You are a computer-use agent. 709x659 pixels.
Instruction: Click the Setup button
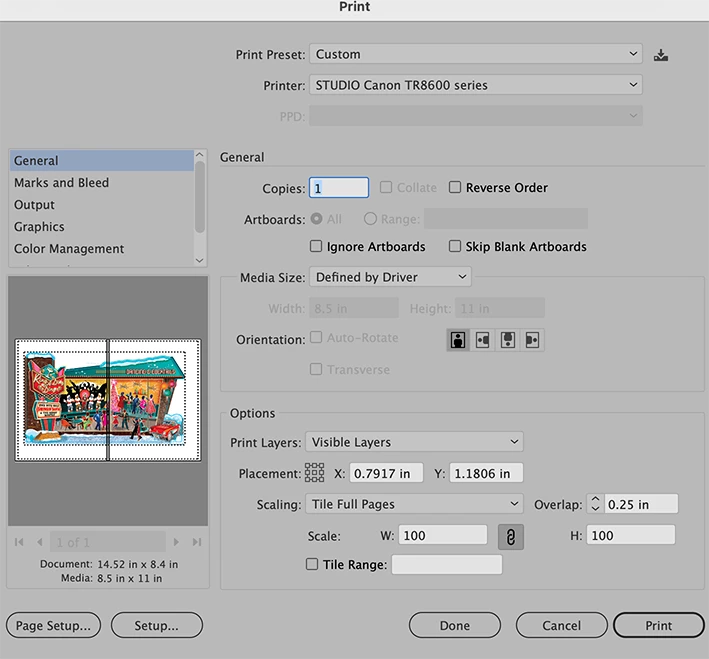tap(156, 626)
